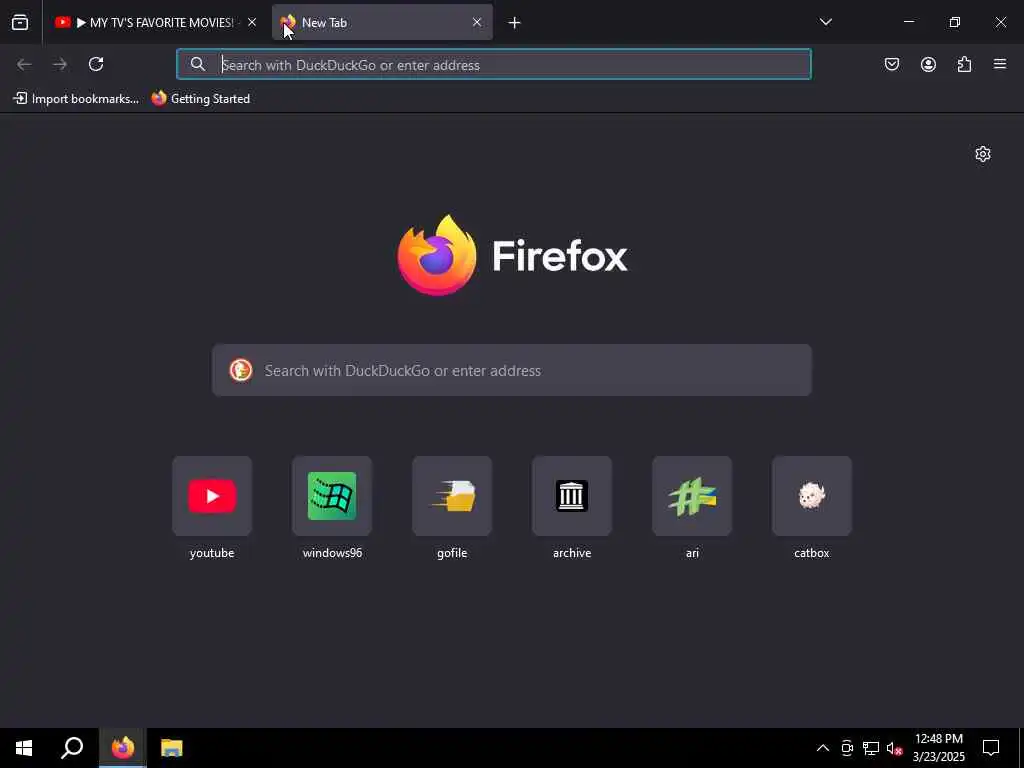
Task: Switch to MY TV'S FAVORITE MOVIES YouTube tab
Action: (x=153, y=23)
